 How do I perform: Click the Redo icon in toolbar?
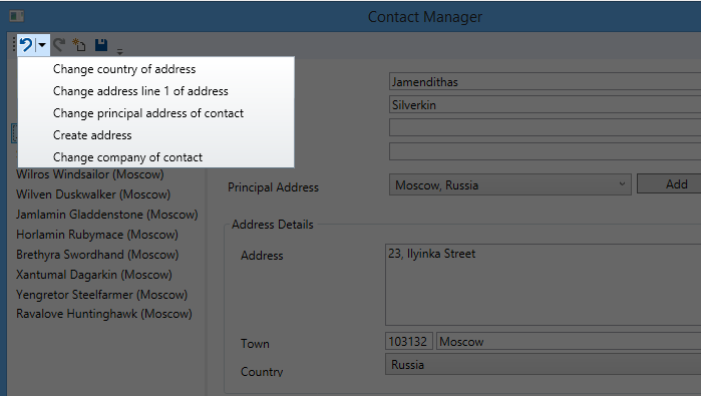[59, 45]
